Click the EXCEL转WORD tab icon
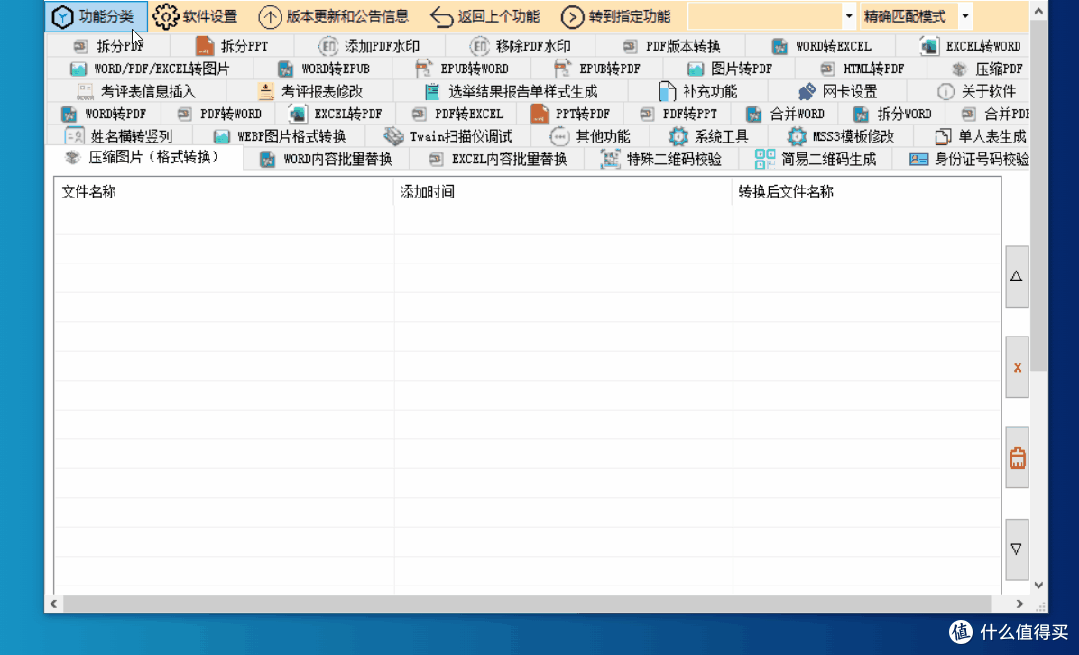Screen dimensions: 1079x655 pyautogui.click(x=930, y=46)
